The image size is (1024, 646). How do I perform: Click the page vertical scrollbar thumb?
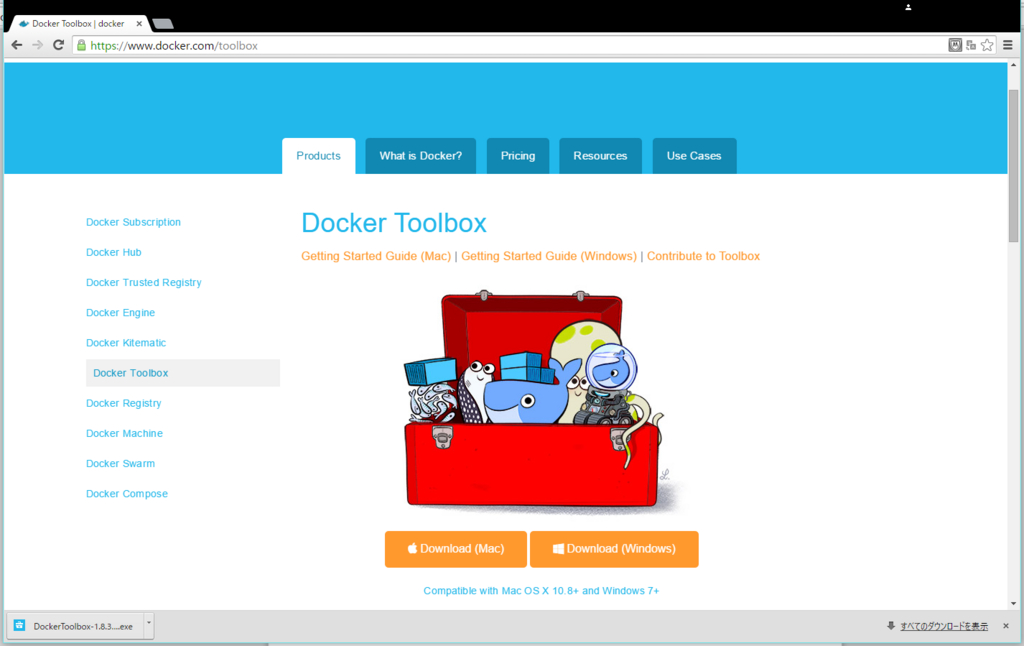(1013, 166)
